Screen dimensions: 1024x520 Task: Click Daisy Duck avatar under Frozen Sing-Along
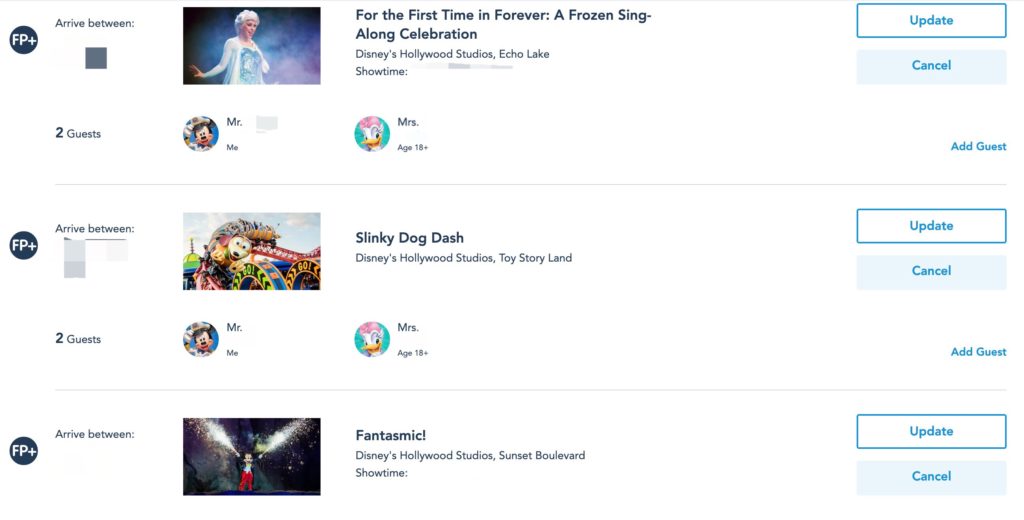[x=372, y=134]
